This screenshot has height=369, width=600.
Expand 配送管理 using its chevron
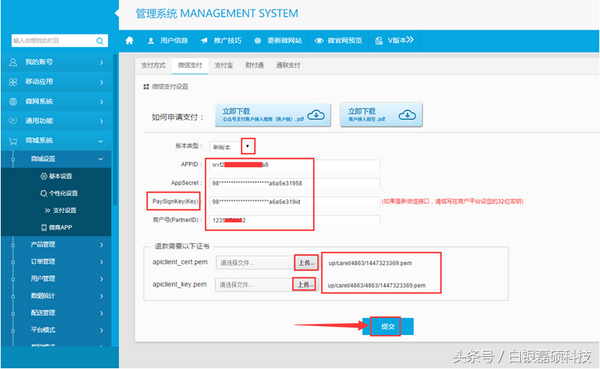tap(101, 313)
